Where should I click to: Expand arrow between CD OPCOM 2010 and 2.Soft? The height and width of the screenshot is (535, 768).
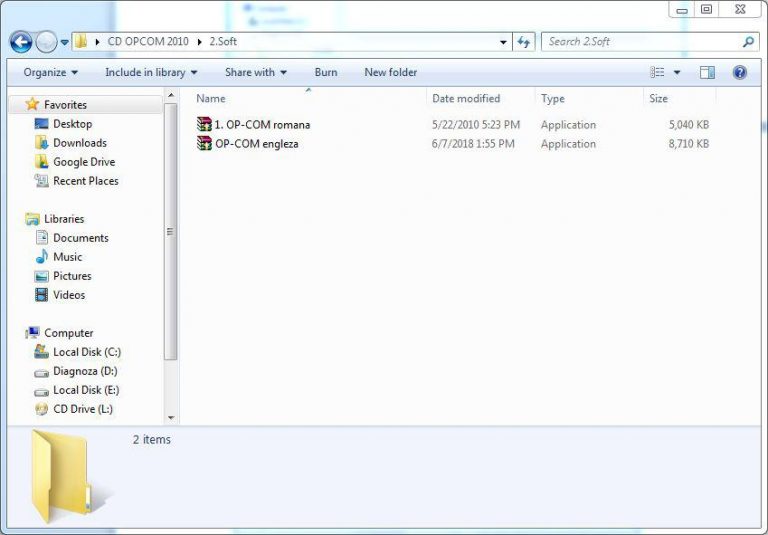199,42
